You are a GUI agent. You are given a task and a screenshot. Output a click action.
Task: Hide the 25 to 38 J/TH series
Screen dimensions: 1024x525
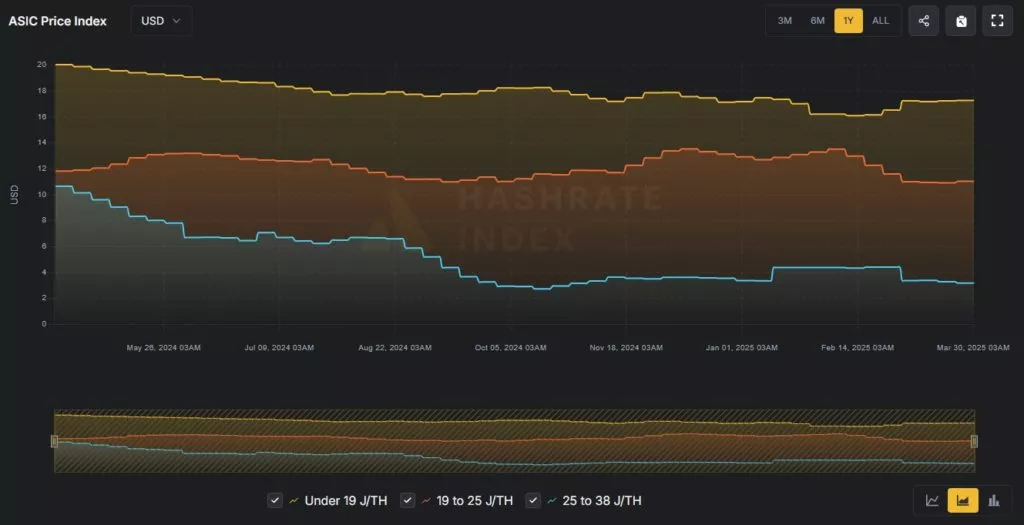point(534,500)
